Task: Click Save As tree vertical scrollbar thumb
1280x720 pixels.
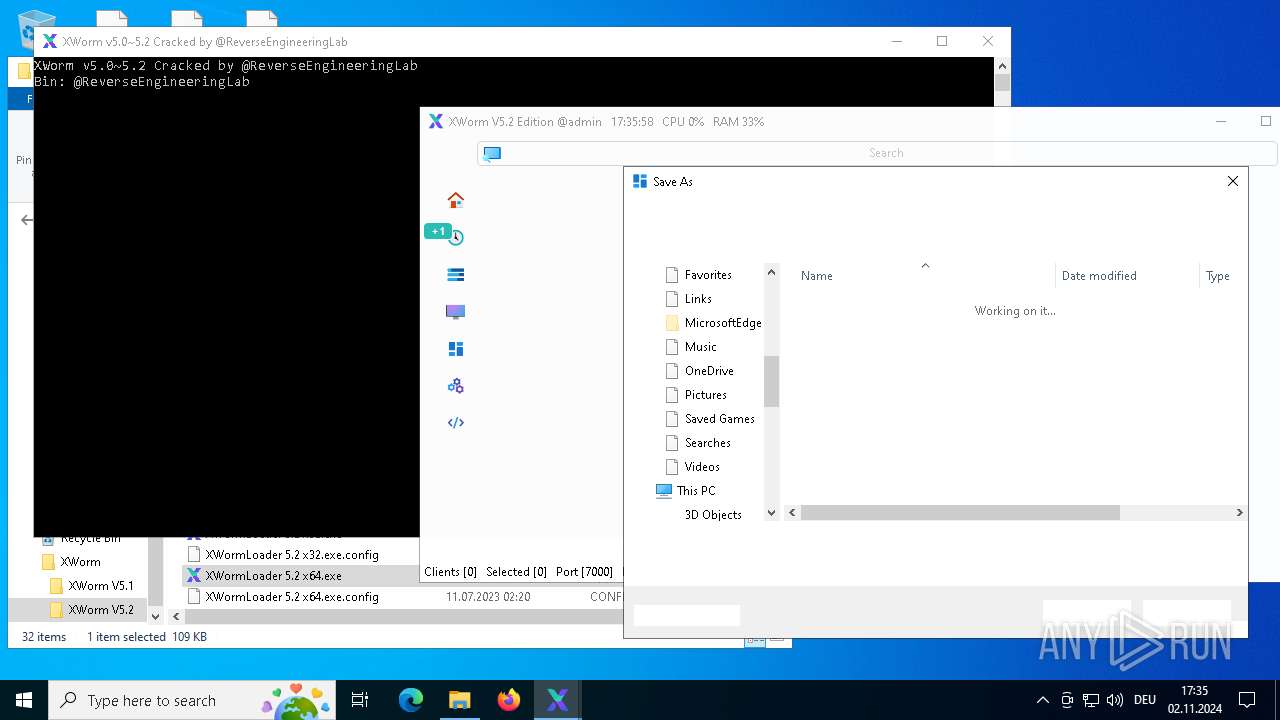Action: pos(771,381)
